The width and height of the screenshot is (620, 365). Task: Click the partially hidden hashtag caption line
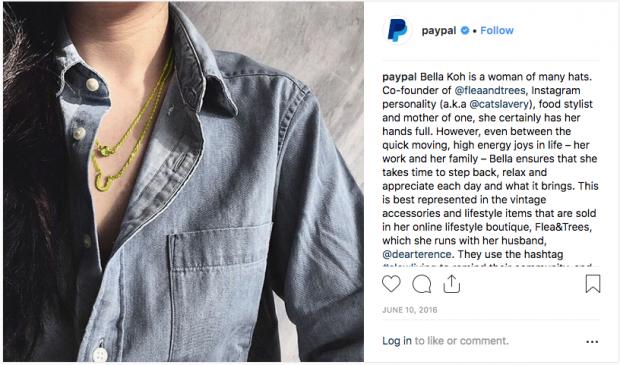tap(487, 266)
